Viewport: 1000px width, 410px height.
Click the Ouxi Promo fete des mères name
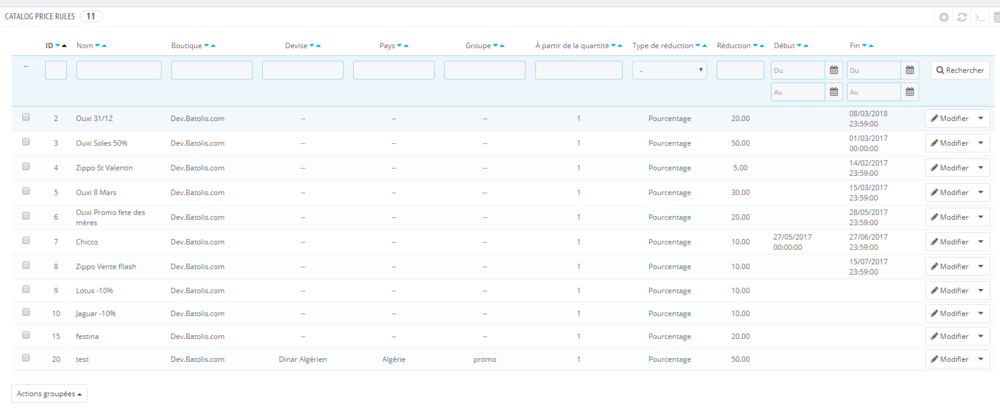(110, 217)
